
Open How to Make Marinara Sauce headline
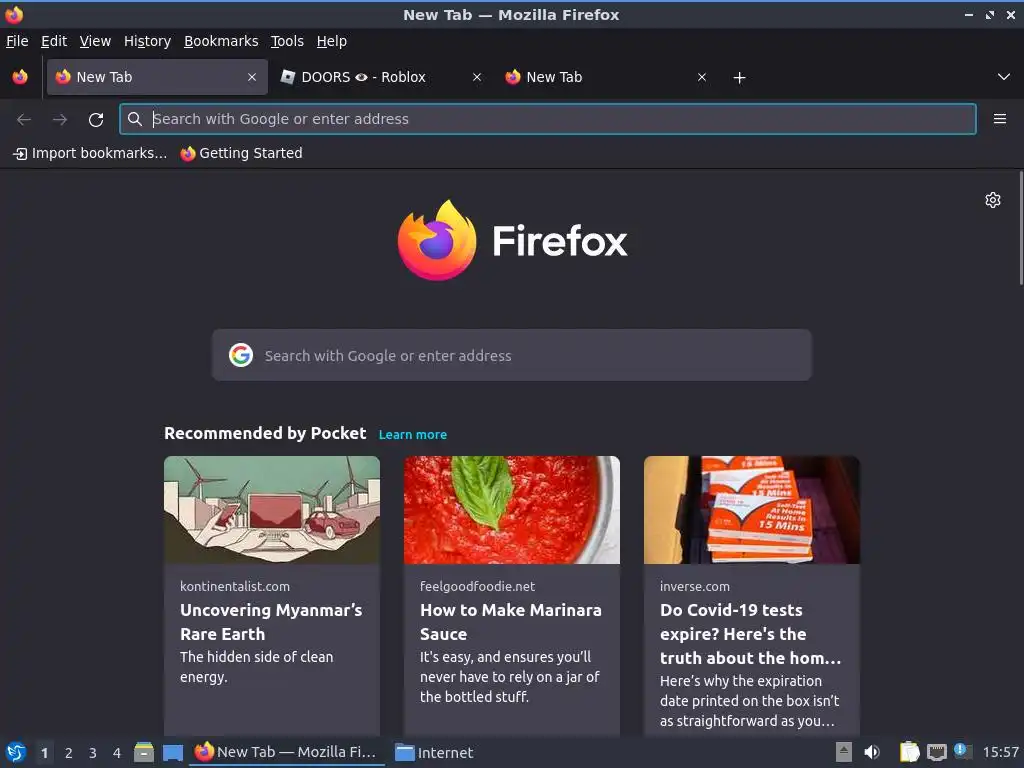pos(511,622)
